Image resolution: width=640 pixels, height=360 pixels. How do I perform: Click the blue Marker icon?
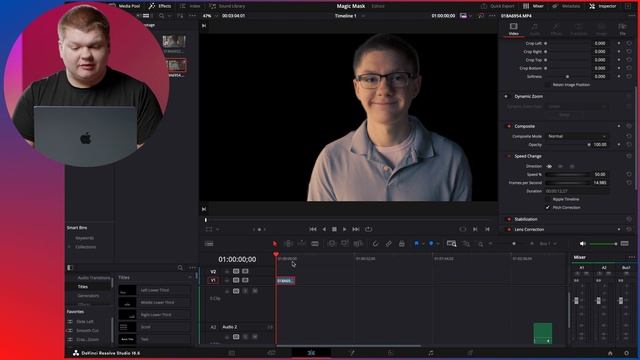[431, 244]
